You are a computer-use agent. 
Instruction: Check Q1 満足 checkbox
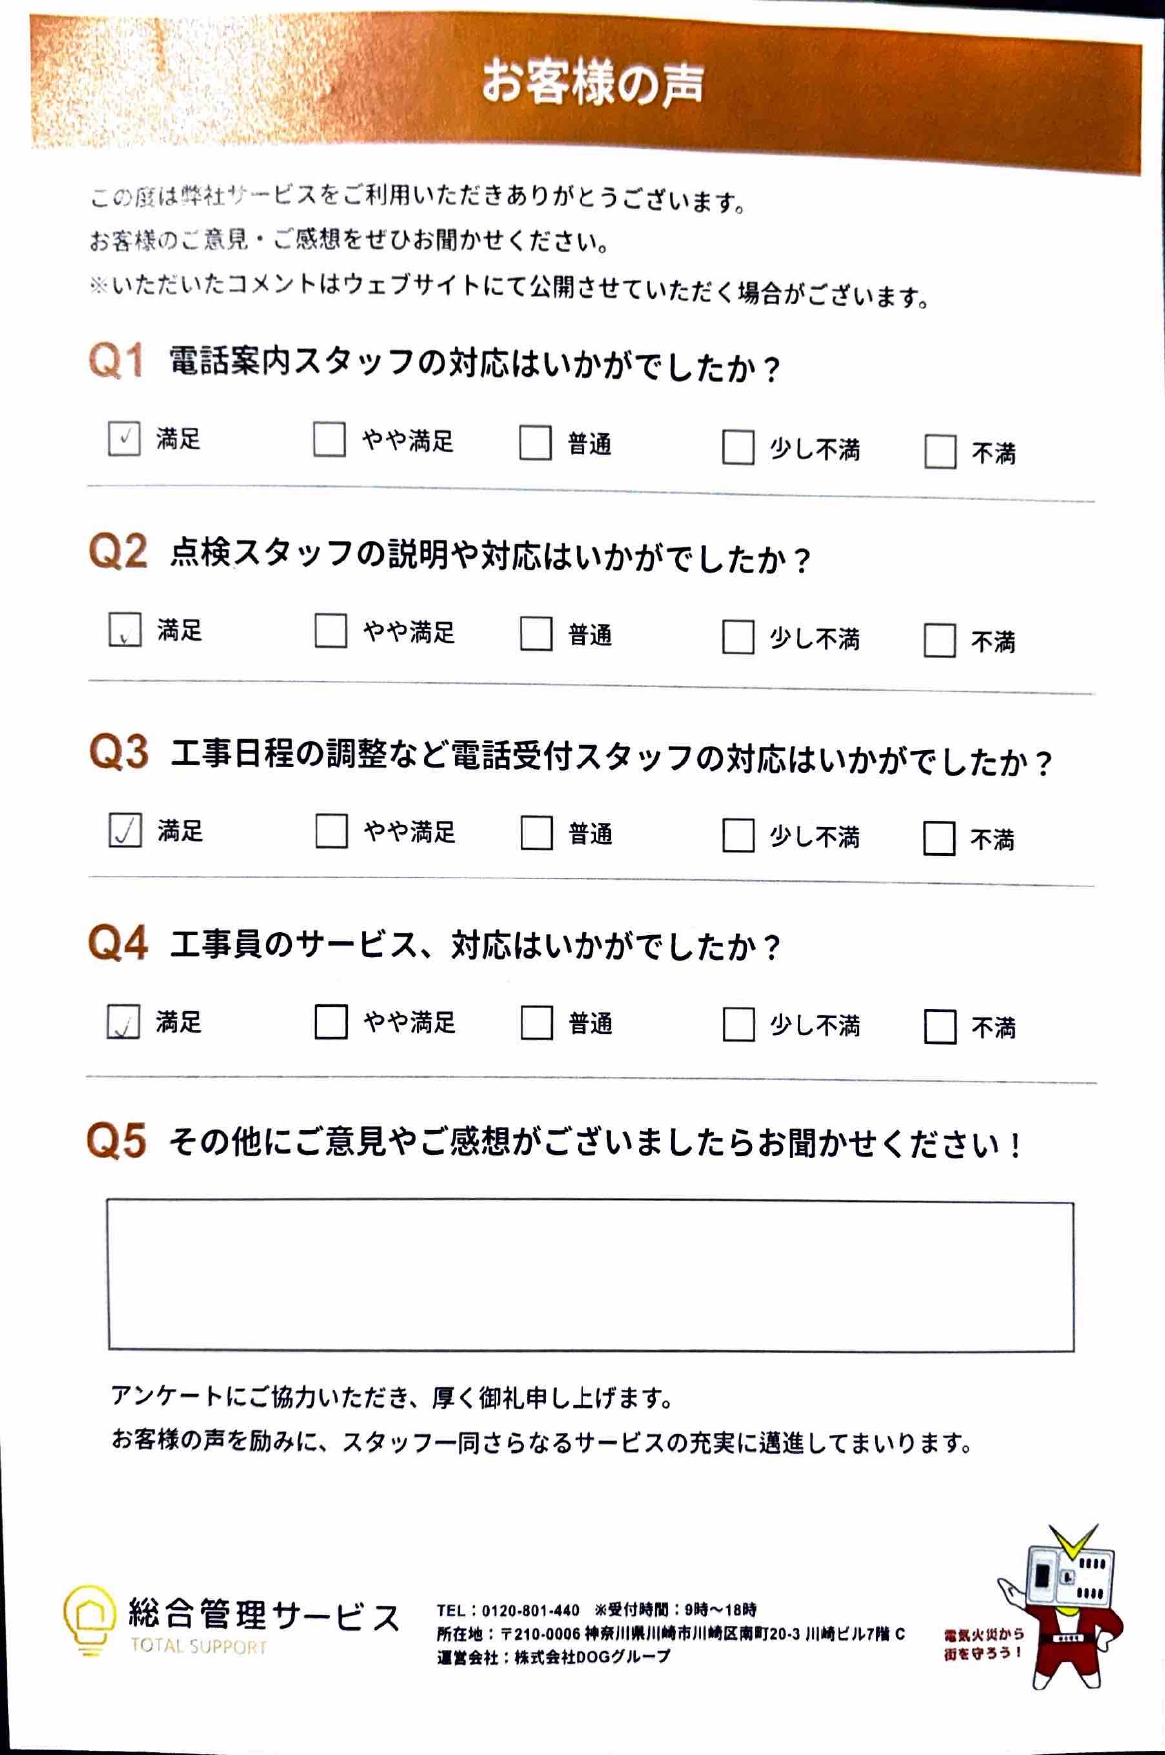point(124,438)
